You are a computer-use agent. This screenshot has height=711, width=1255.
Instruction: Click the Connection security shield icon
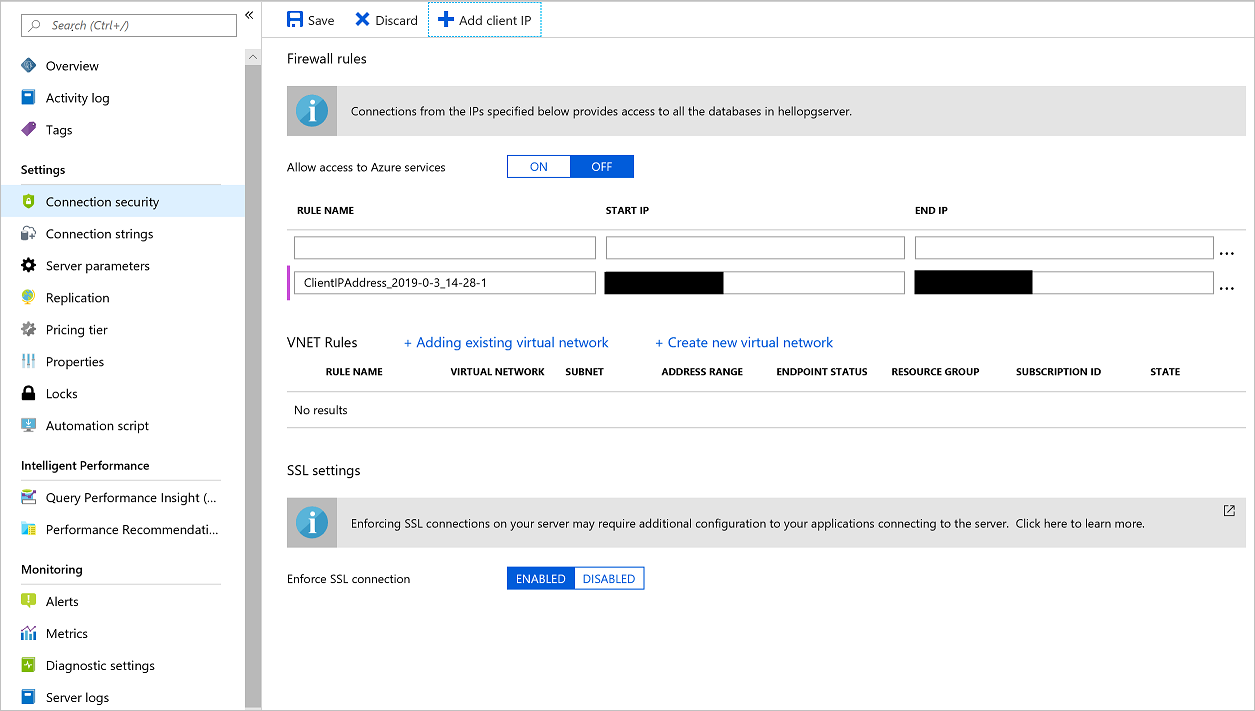(x=29, y=202)
